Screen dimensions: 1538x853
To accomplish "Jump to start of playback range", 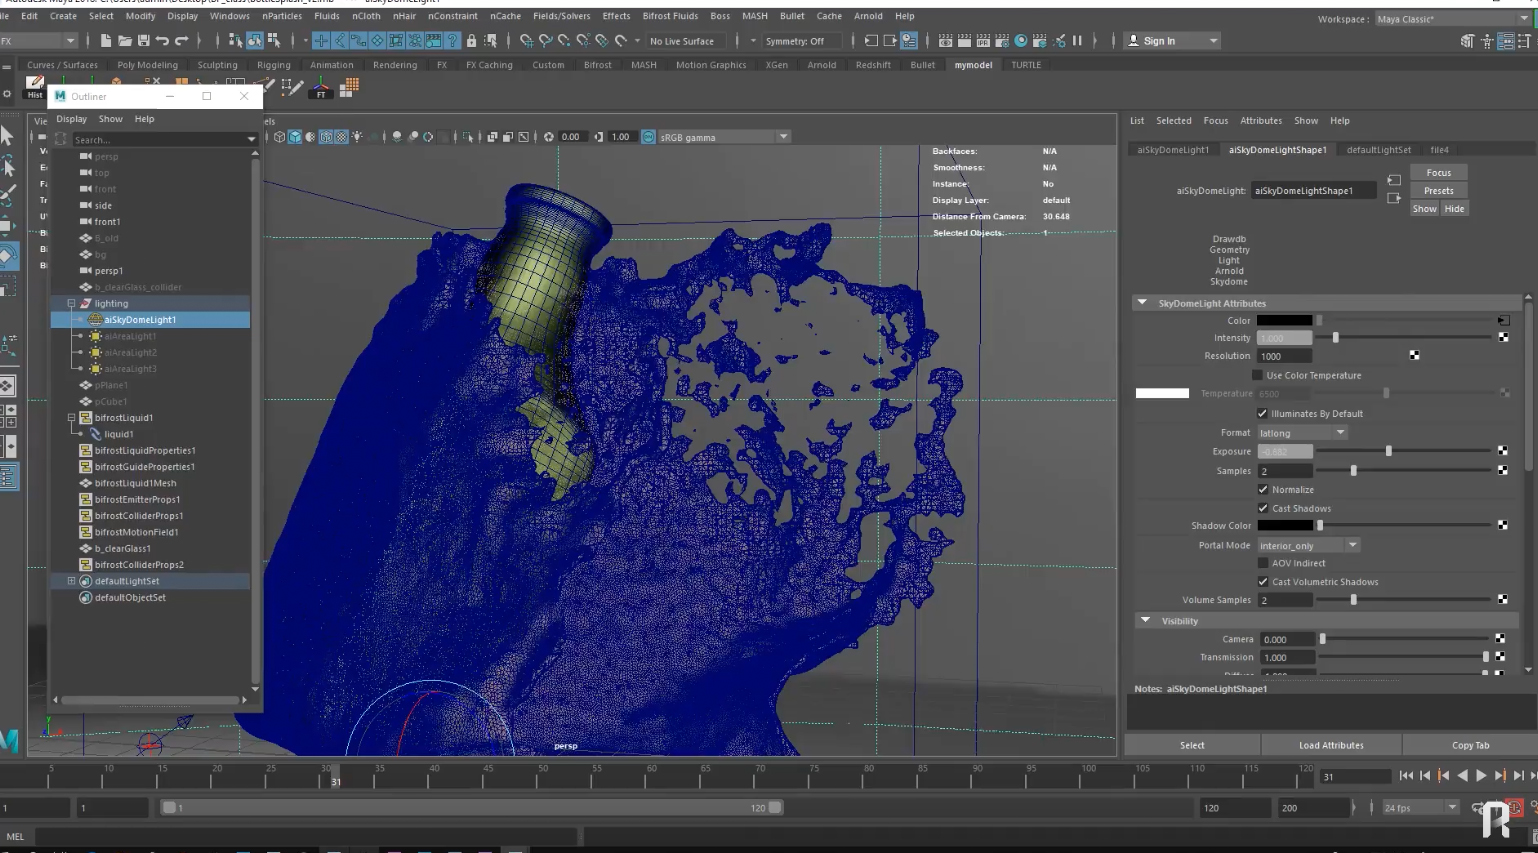I will (x=1406, y=776).
